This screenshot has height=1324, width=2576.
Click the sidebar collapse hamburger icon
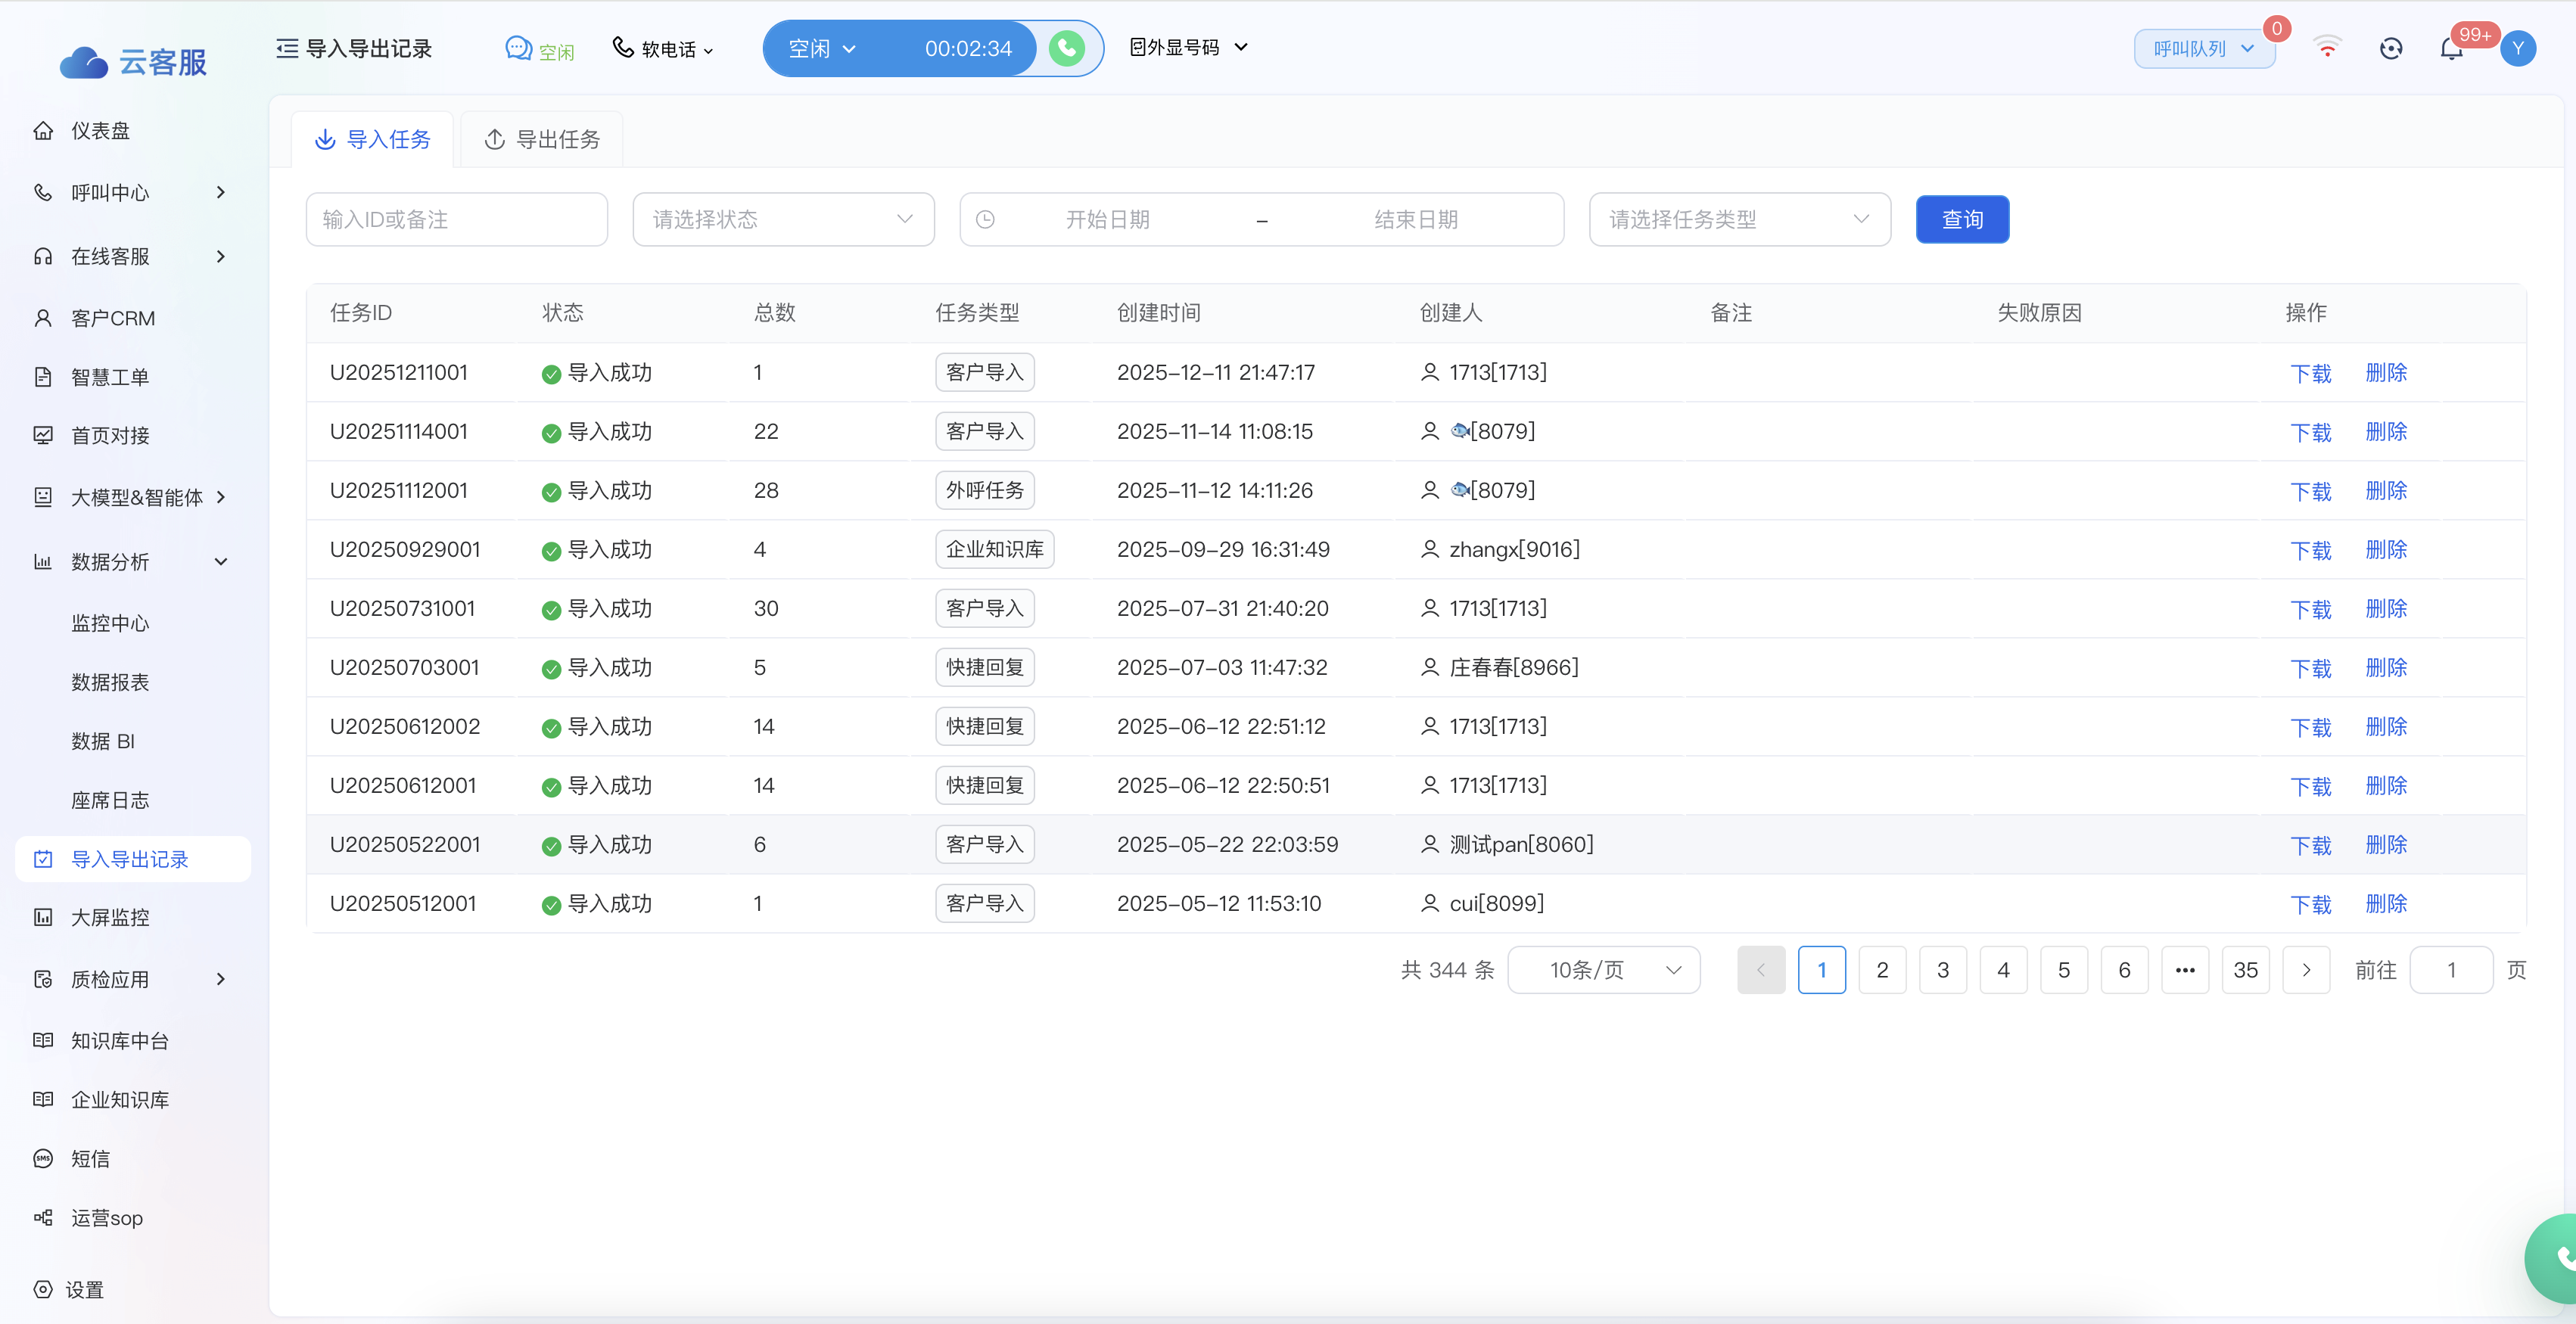pyautogui.click(x=287, y=48)
